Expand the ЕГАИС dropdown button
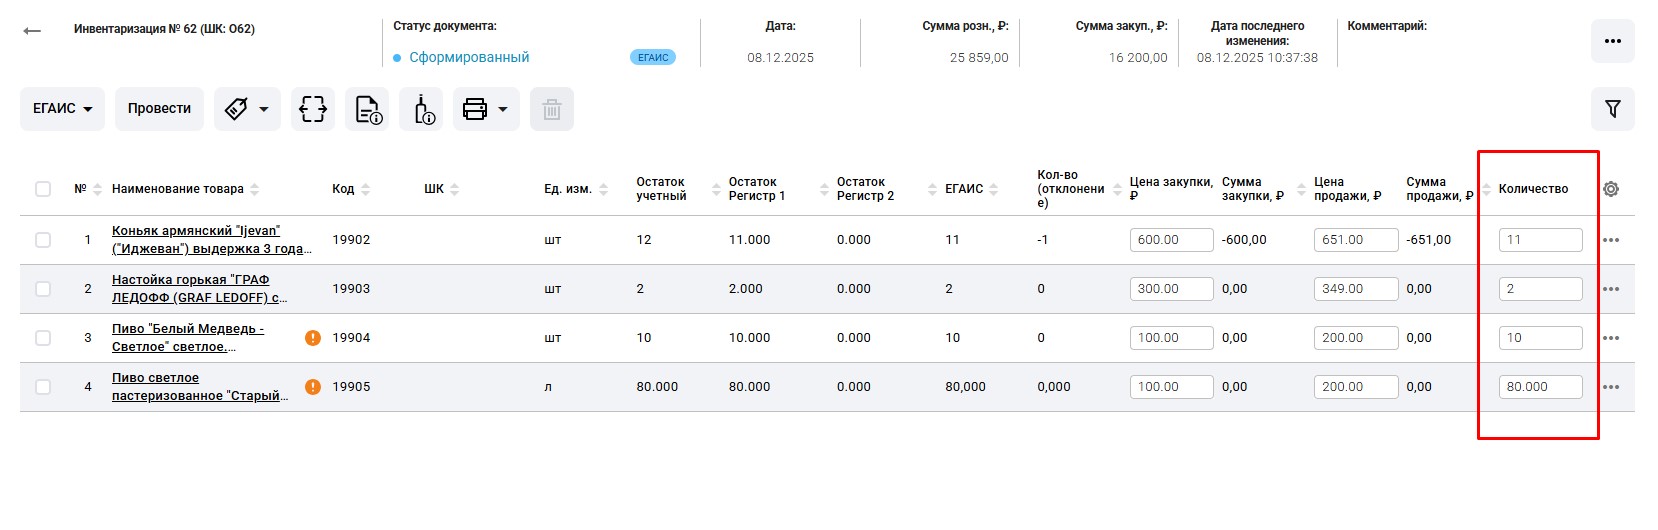This screenshot has width=1658, height=530. 63,109
